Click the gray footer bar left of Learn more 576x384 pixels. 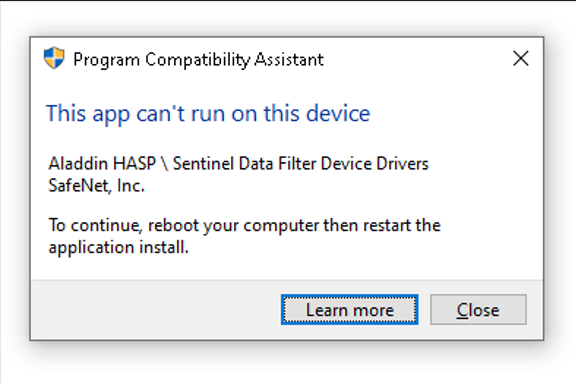pyautogui.click(x=154, y=310)
